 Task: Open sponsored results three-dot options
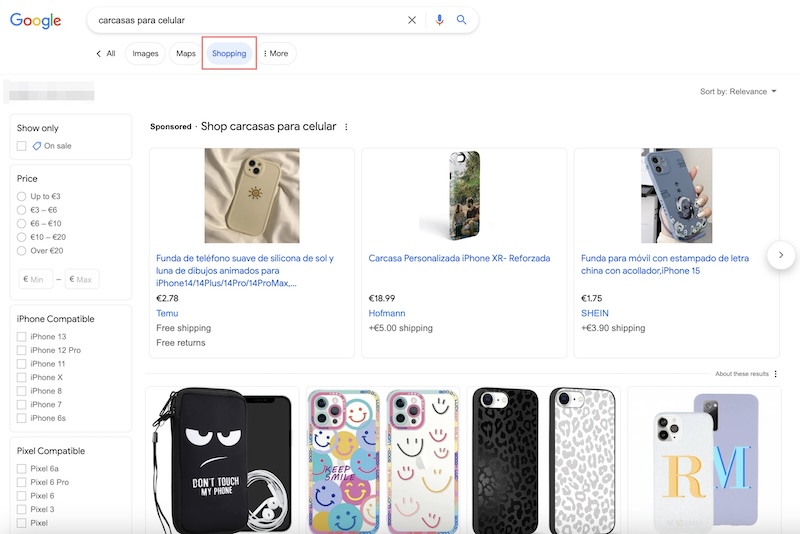[x=347, y=127]
